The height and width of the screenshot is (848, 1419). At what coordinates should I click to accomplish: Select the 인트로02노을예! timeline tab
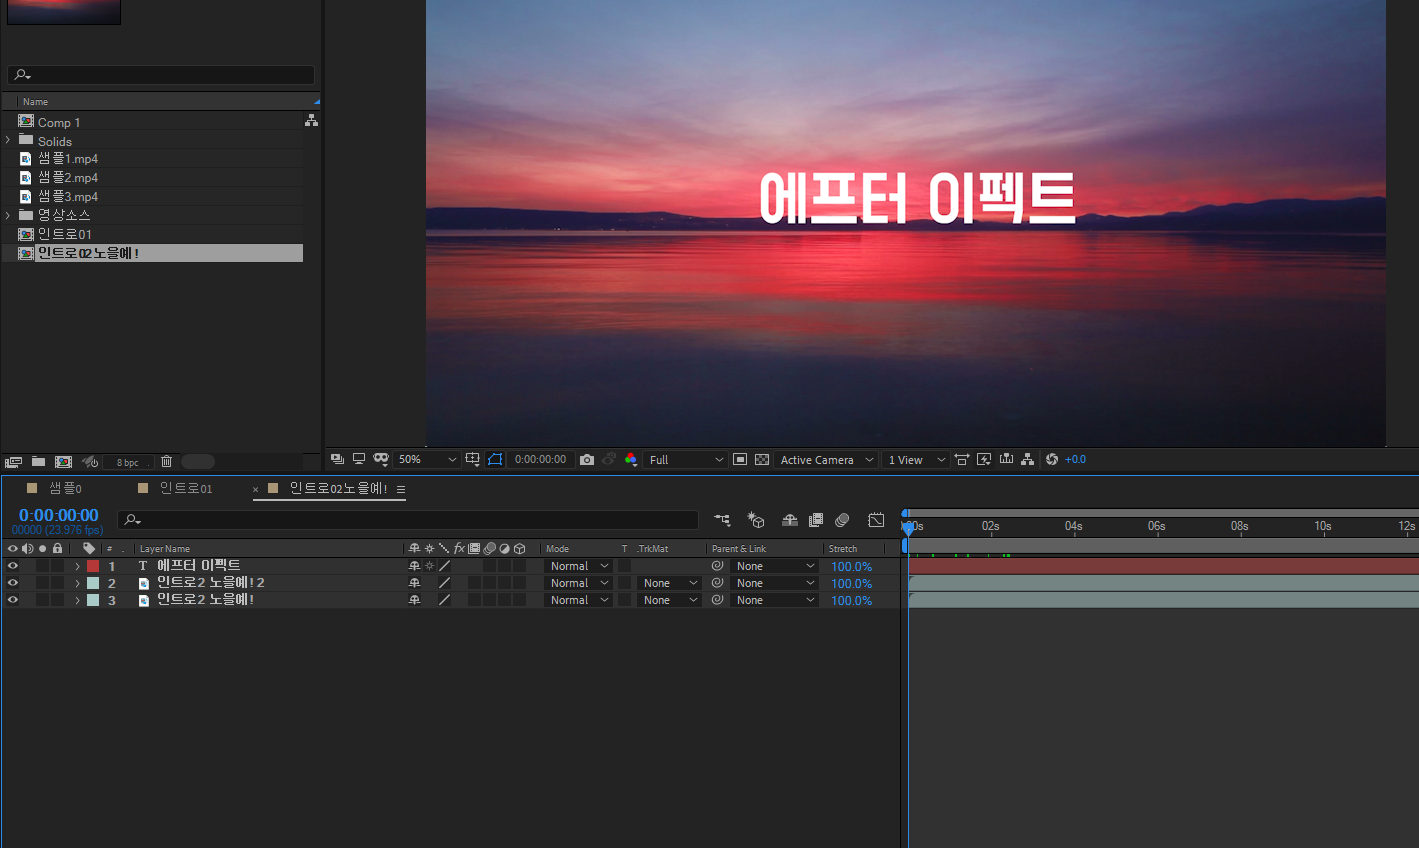click(338, 488)
